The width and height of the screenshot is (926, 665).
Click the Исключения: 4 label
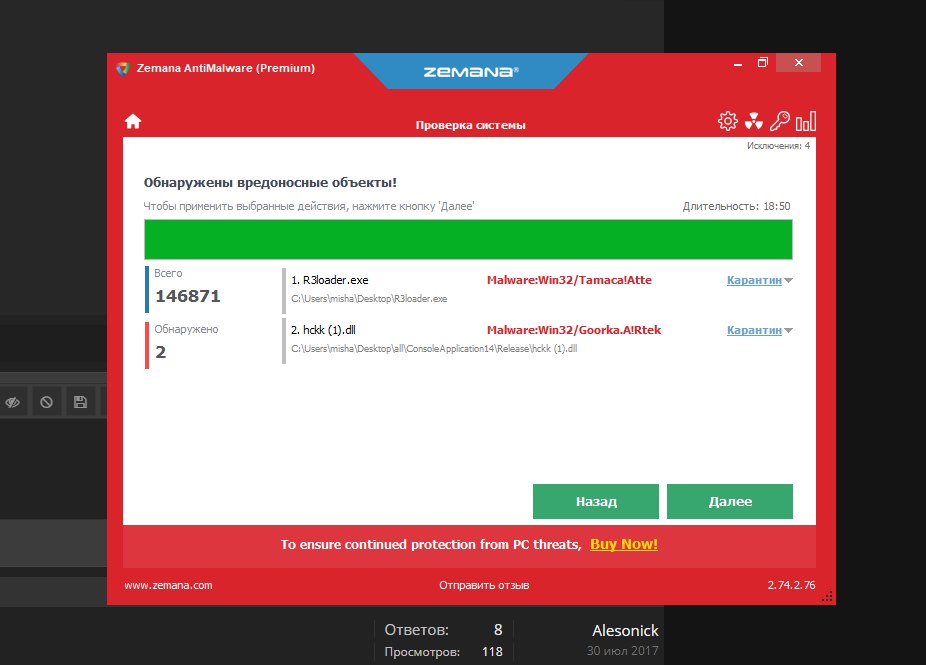(778, 146)
